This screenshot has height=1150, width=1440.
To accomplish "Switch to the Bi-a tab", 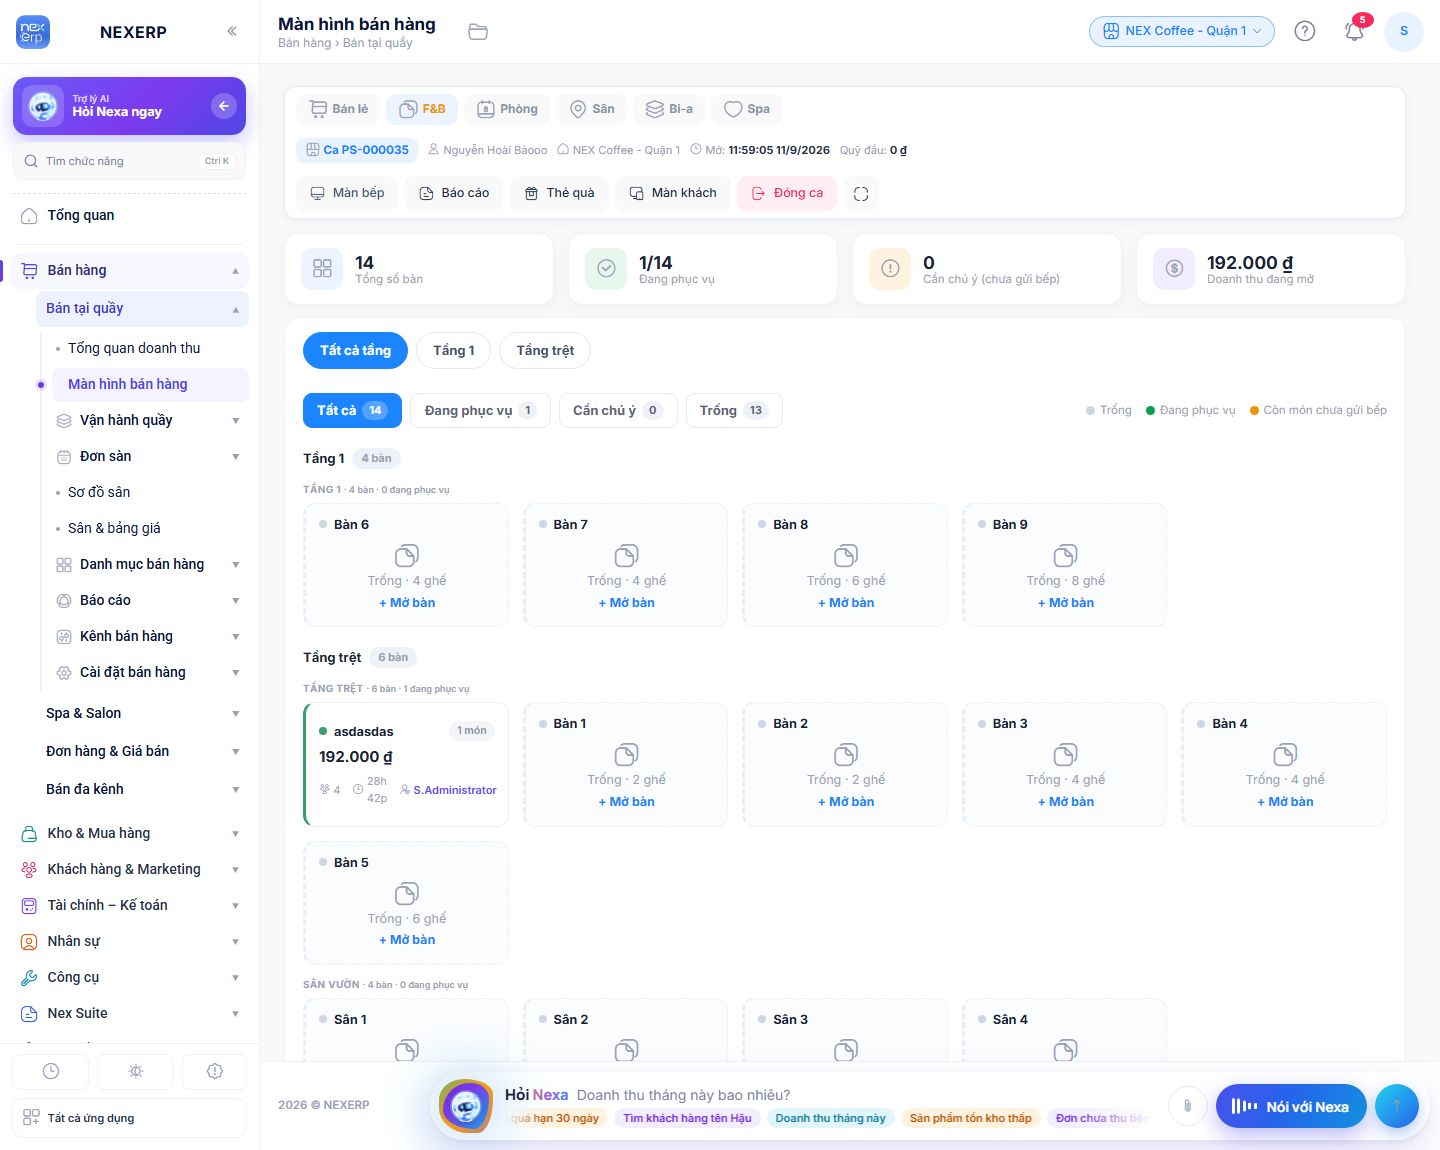I will (669, 109).
